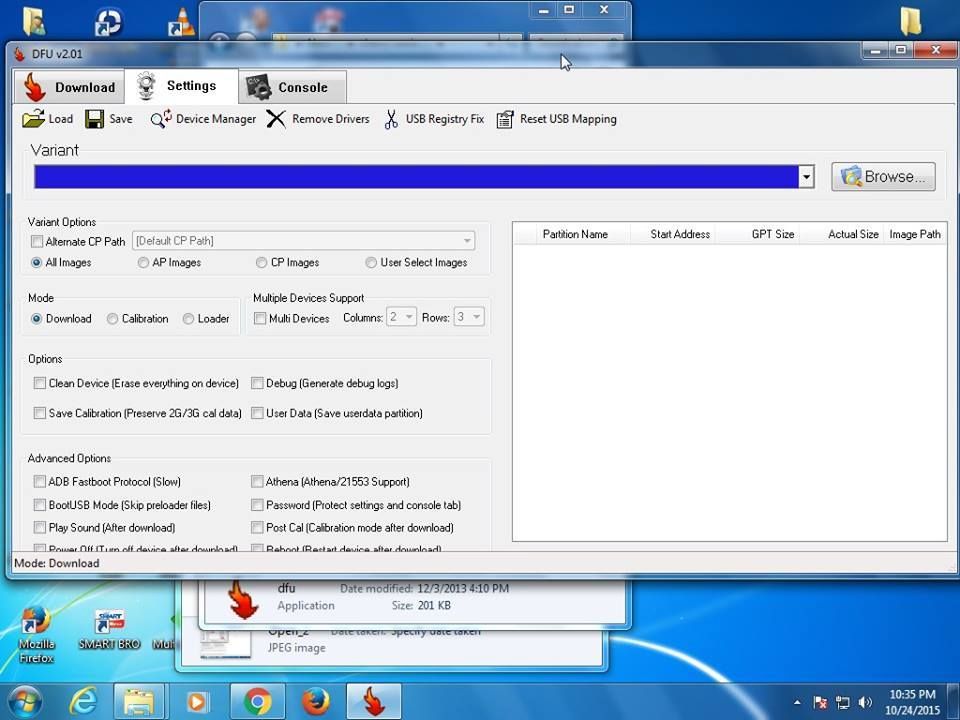Switch to the Console tab
The image size is (960, 720).
tap(292, 87)
